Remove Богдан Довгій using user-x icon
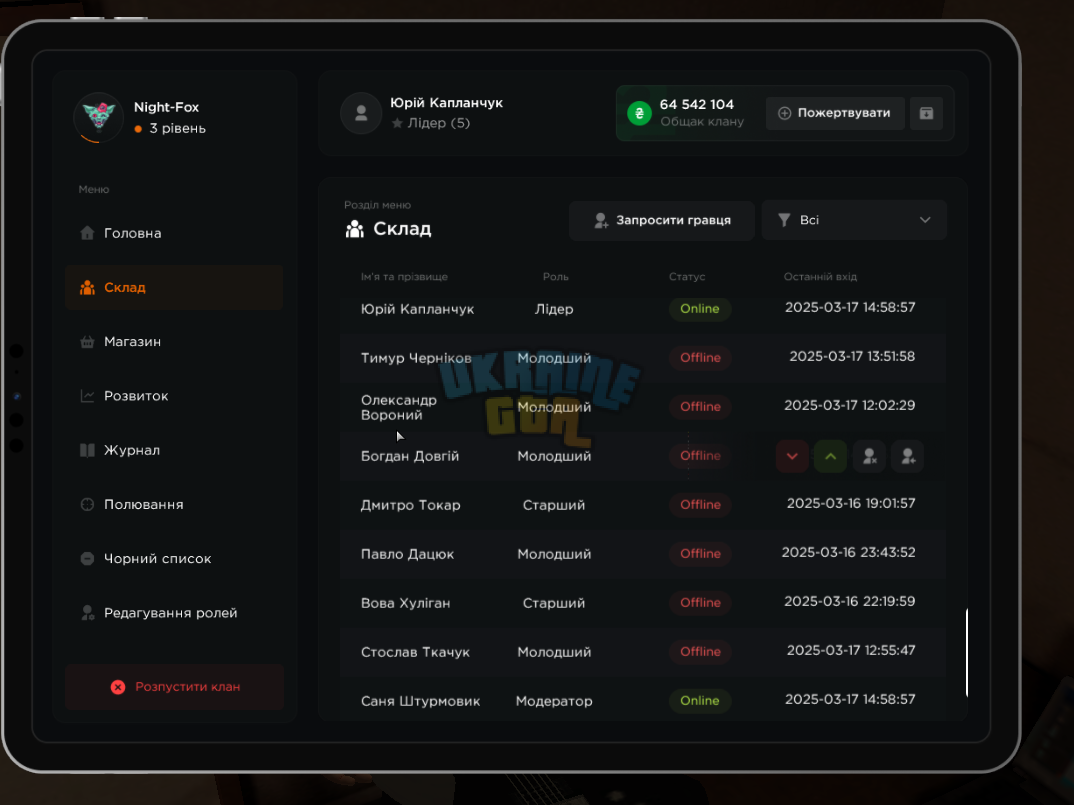Screen dimensions: 1074x805 click(869, 456)
